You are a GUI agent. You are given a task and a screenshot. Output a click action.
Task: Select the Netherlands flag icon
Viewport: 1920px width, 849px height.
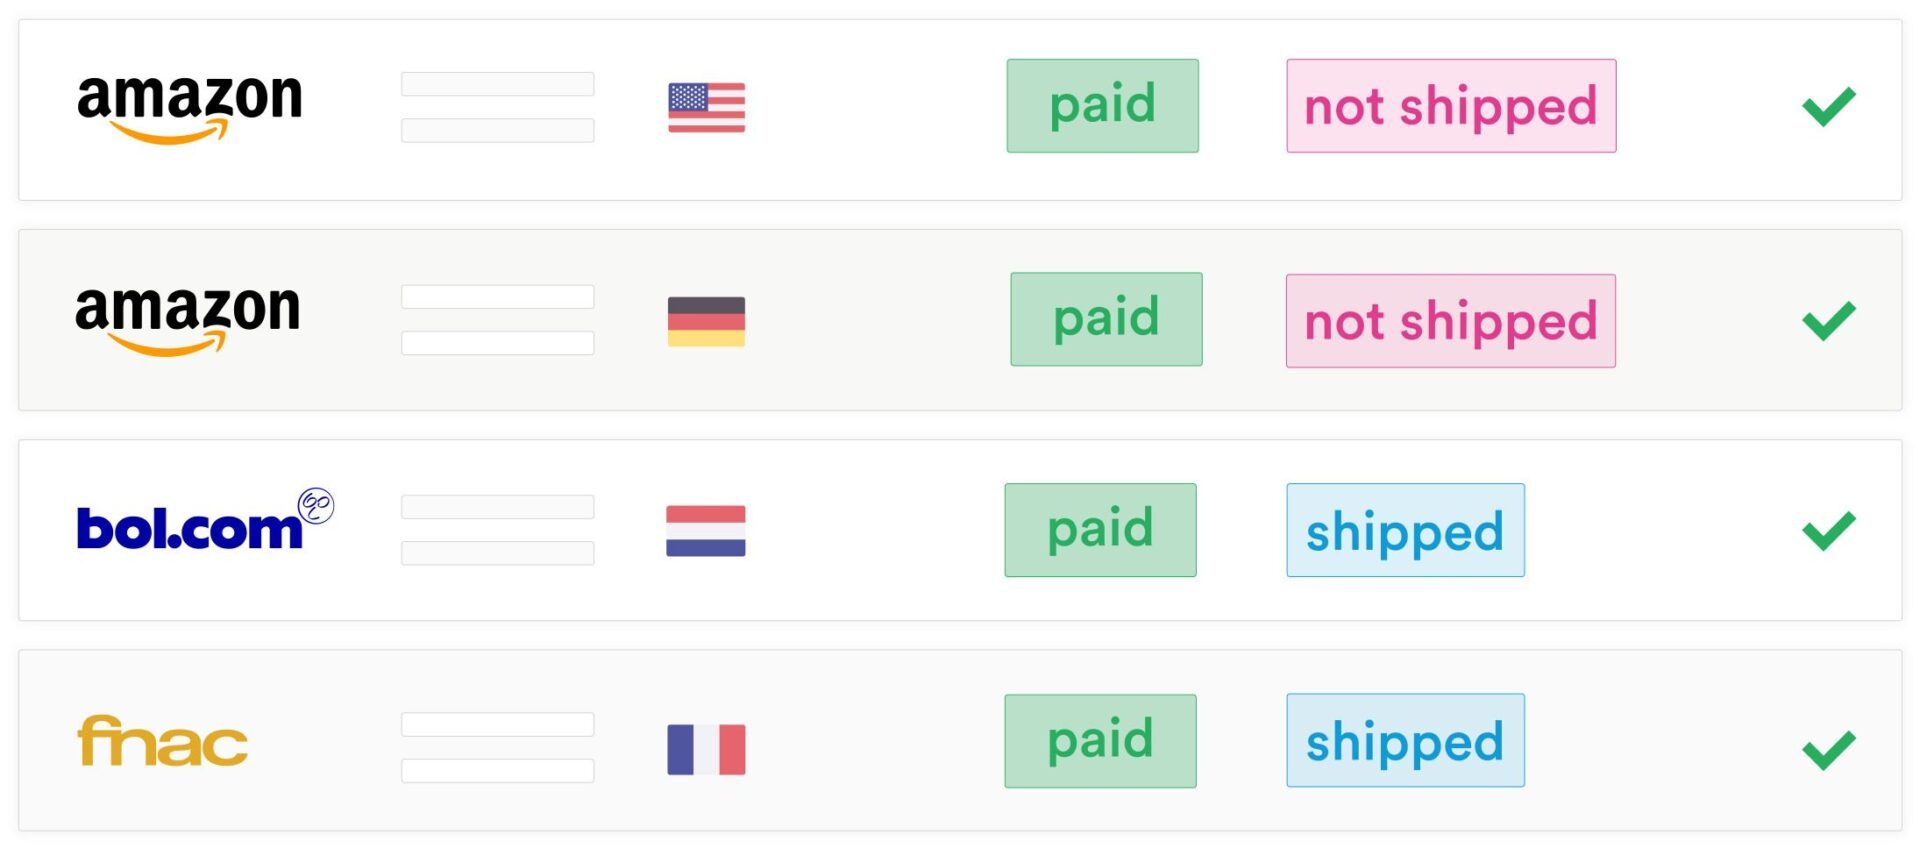[706, 531]
